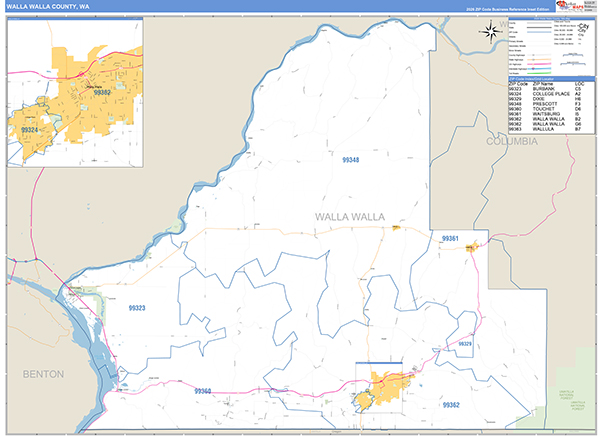Screen dimensions: 600x436
Task: Click the largest 'City' sample text in legend
Action: [x=584, y=26]
